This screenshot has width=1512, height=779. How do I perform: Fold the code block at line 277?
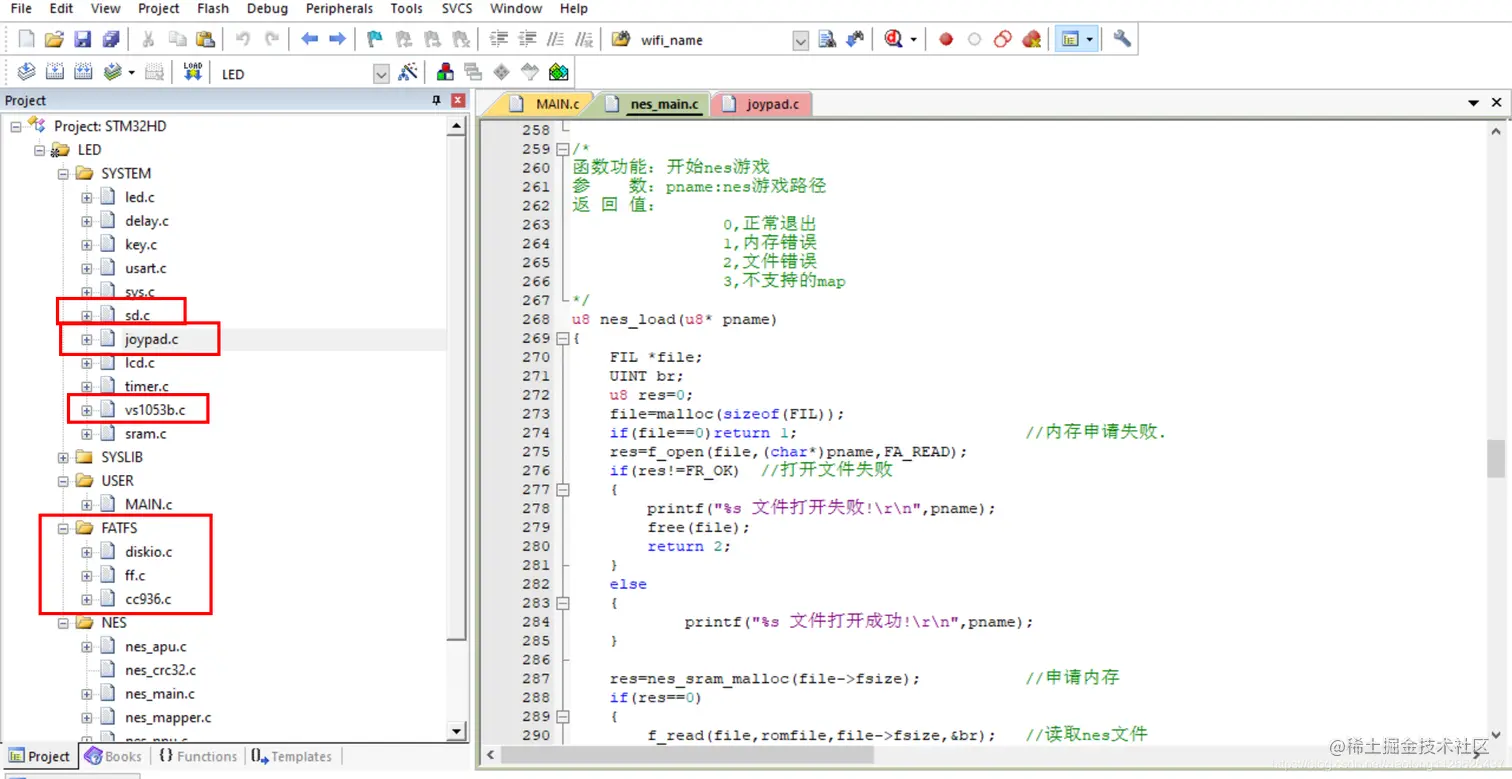pyautogui.click(x=562, y=490)
